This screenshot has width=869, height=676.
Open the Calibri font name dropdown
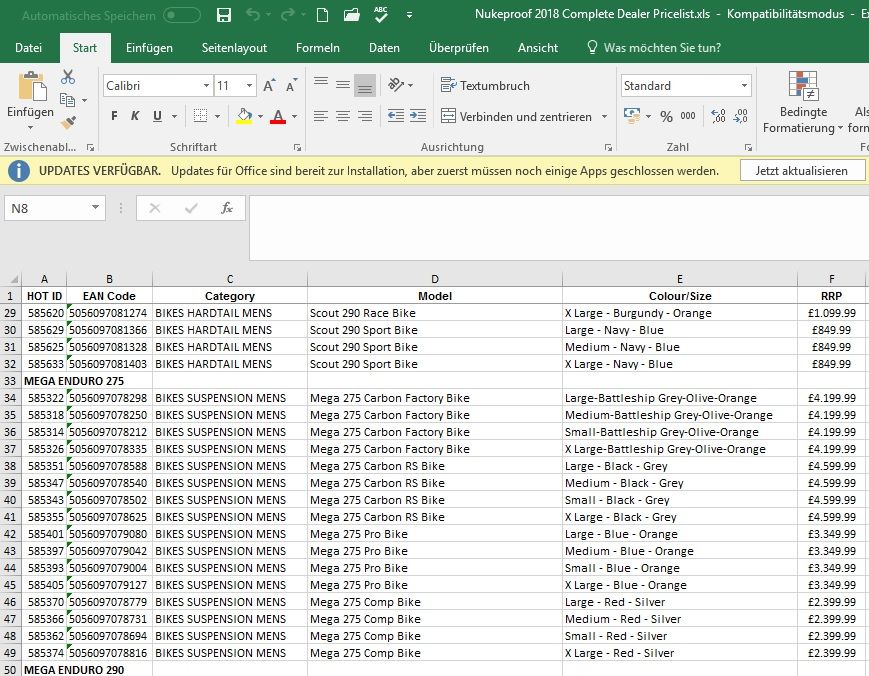click(205, 86)
